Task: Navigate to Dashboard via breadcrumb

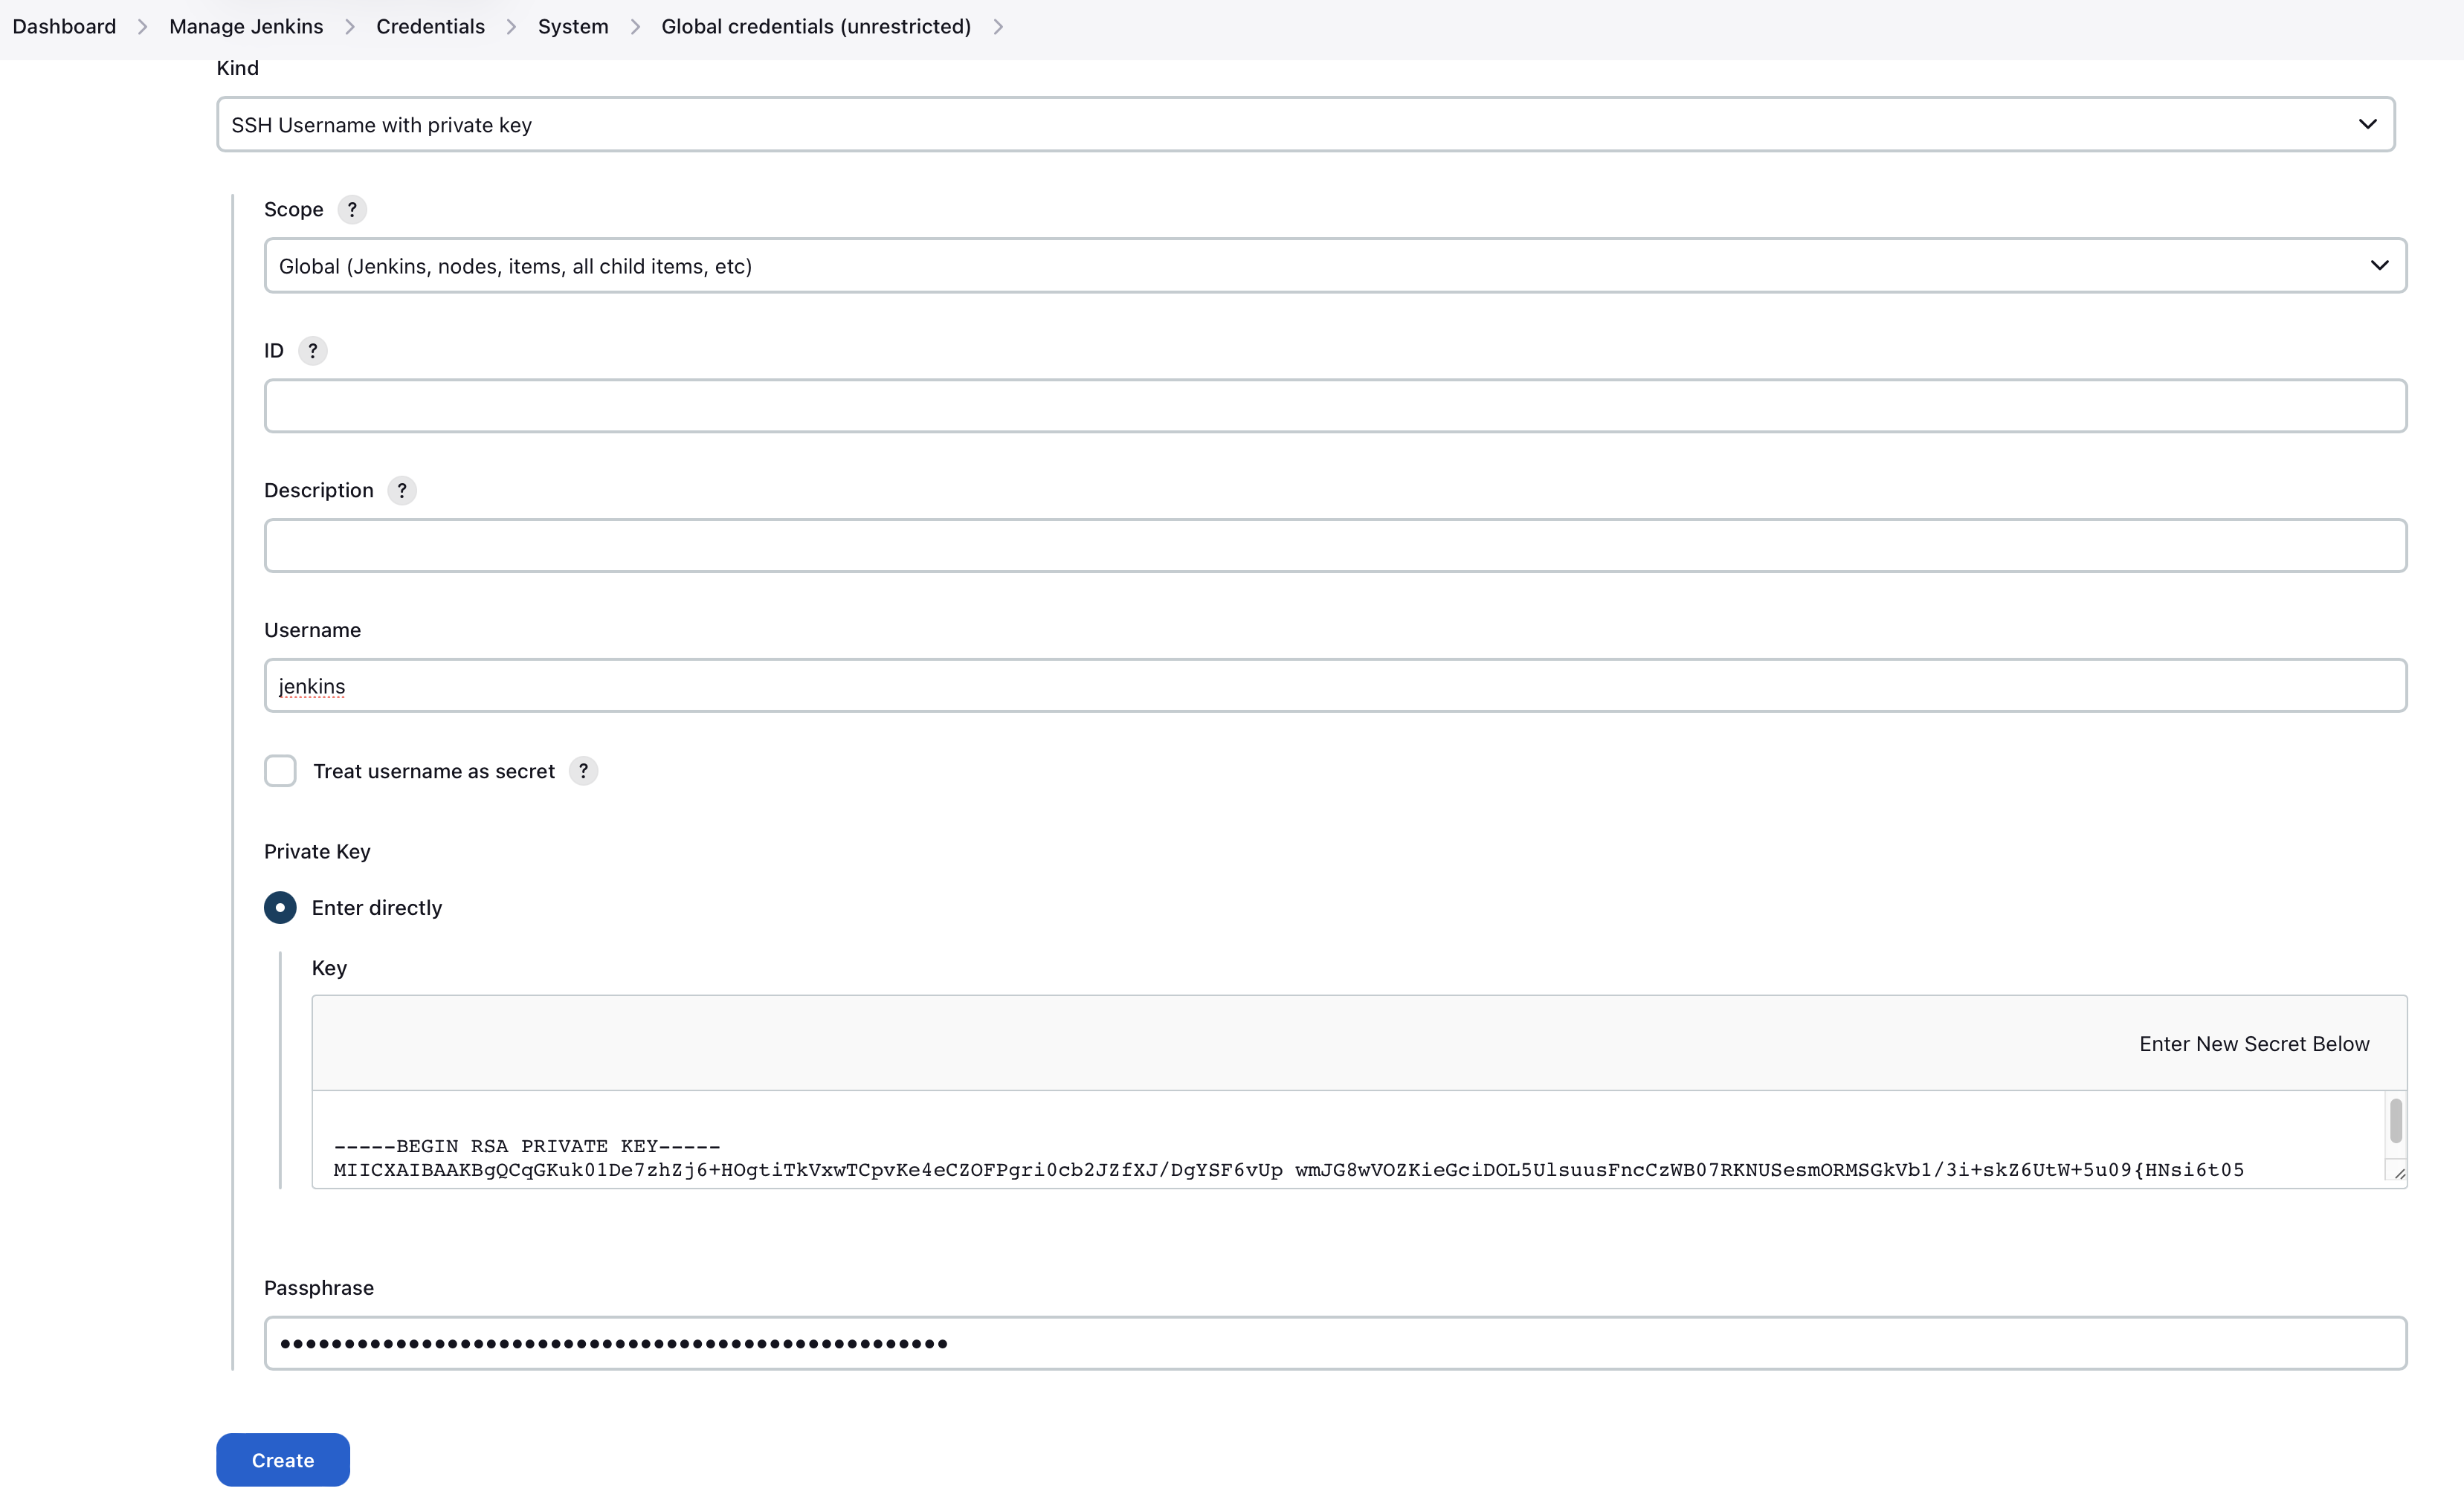Action: point(63,26)
